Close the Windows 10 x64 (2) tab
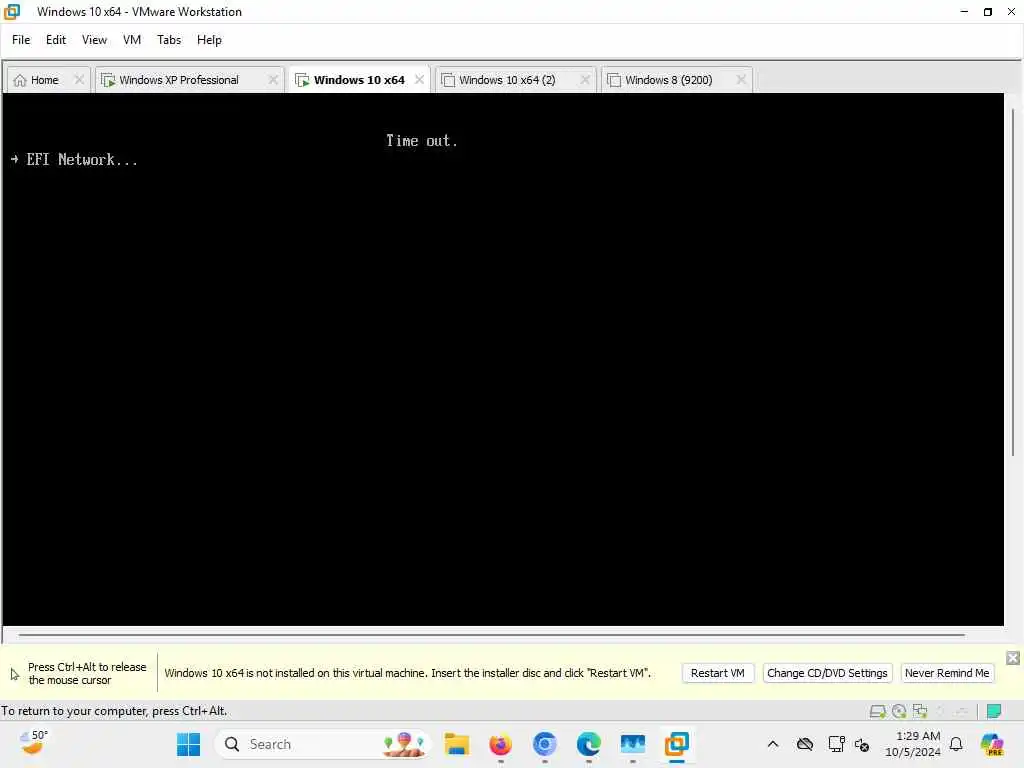Viewport: 1024px width, 768px height. 584,80
